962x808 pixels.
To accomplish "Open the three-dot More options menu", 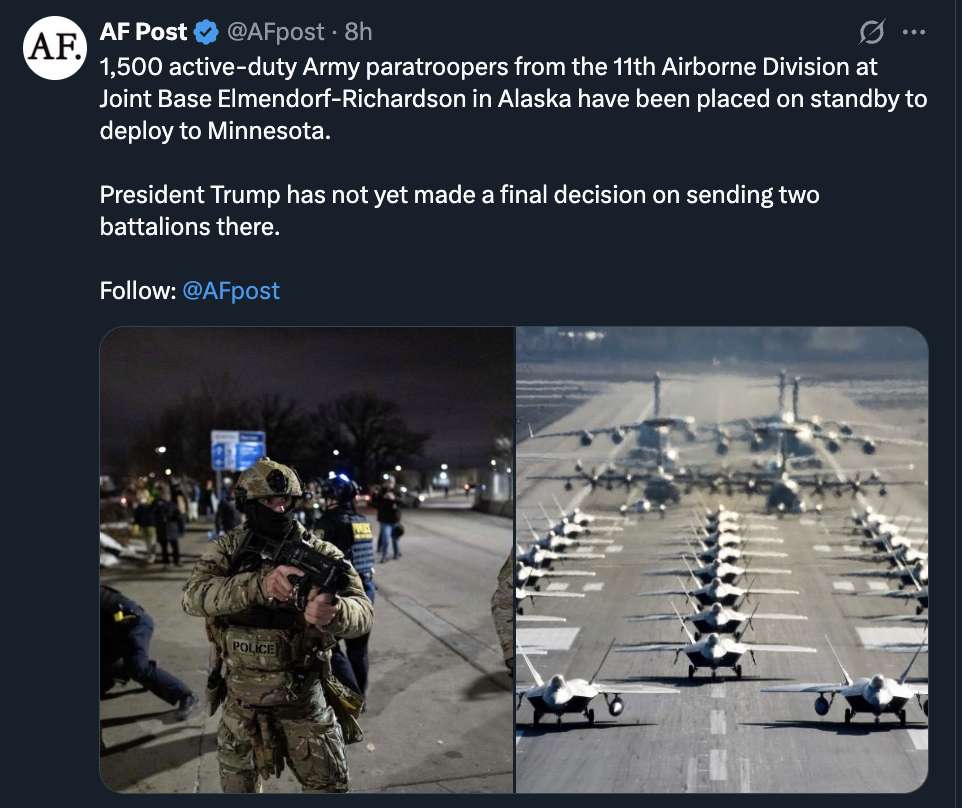I will click(914, 32).
